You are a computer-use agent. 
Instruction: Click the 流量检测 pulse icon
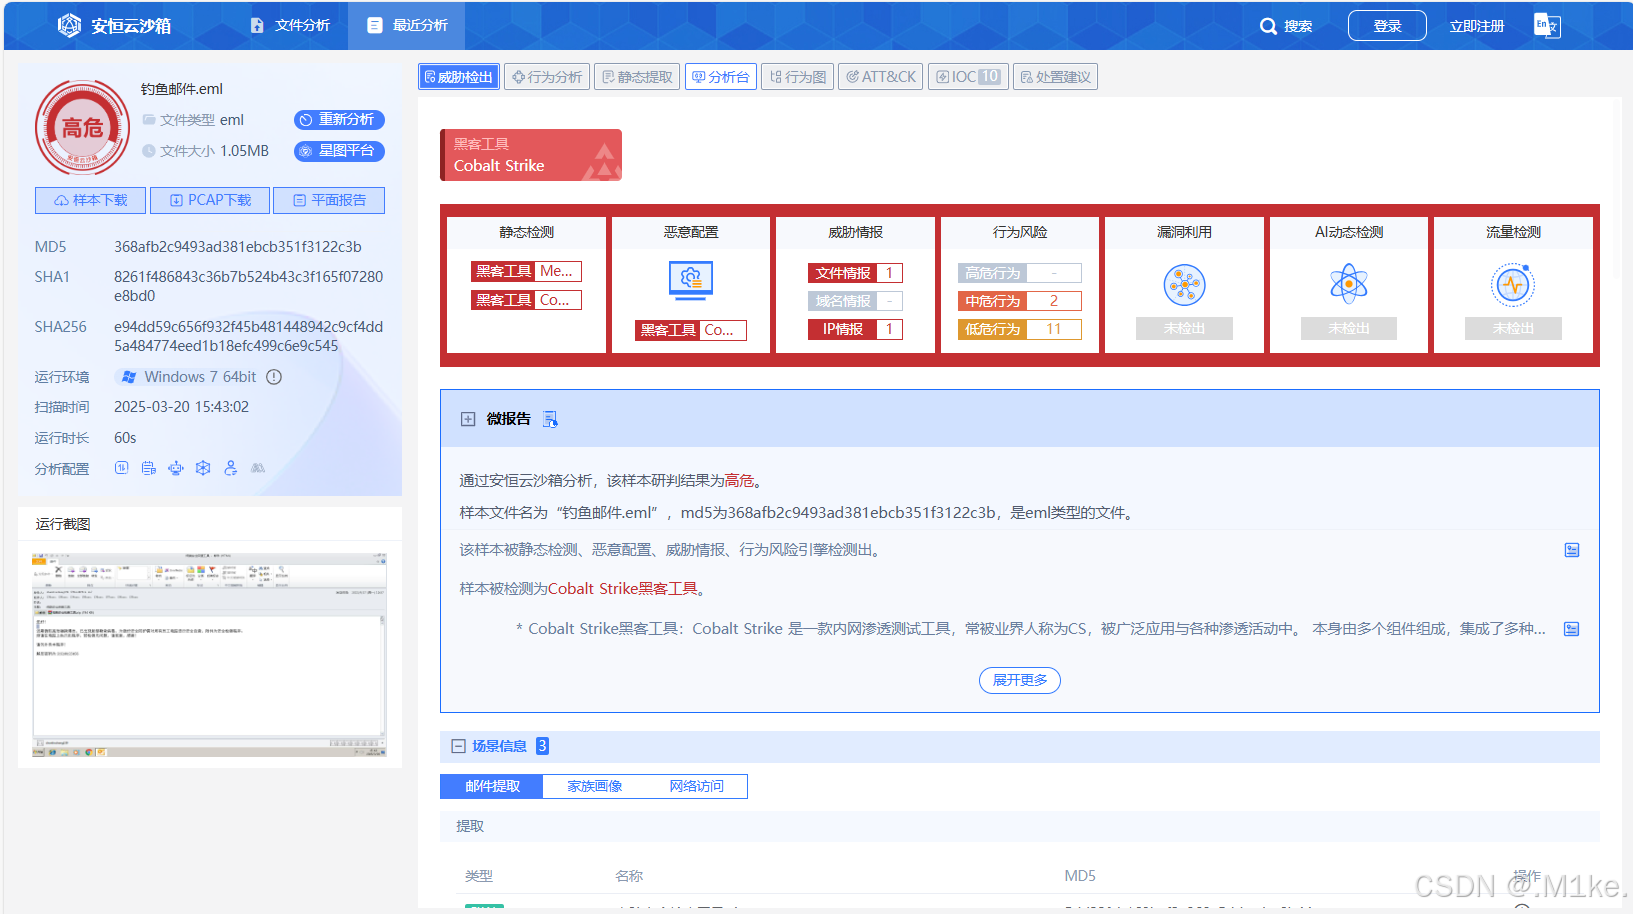(x=1513, y=285)
